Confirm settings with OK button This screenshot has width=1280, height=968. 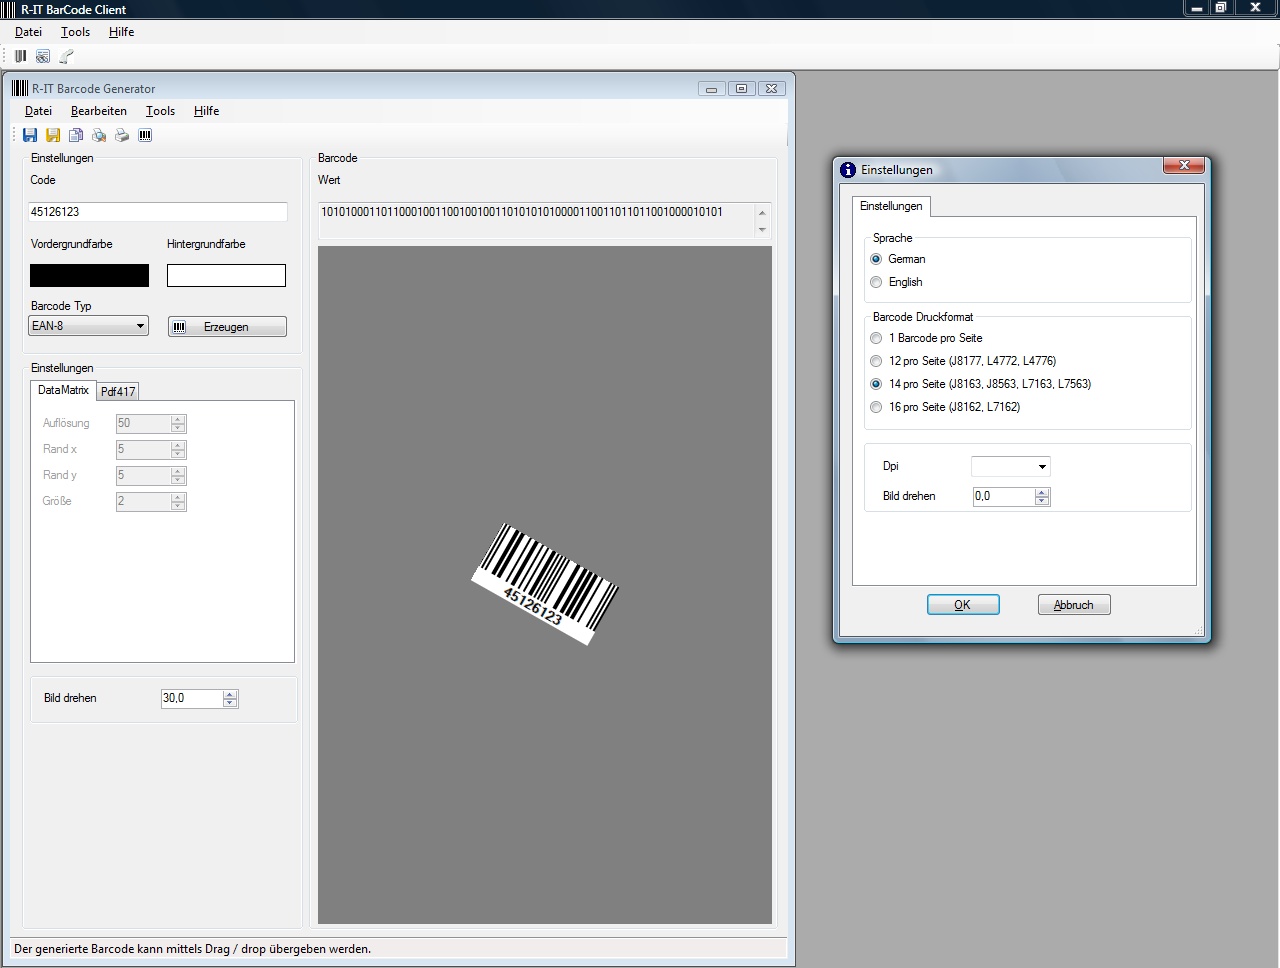(x=963, y=605)
